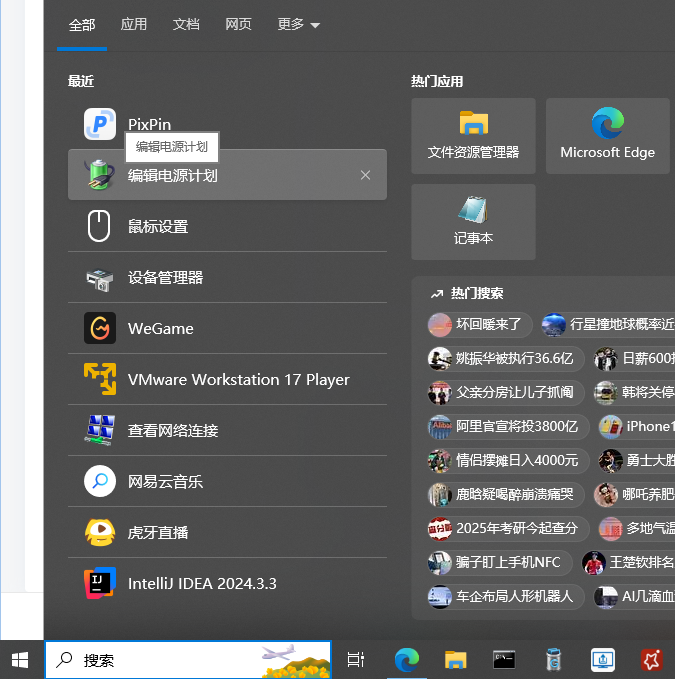Open trending search 骗子盯上手机NFC
675x679 pixels.
click(500, 563)
